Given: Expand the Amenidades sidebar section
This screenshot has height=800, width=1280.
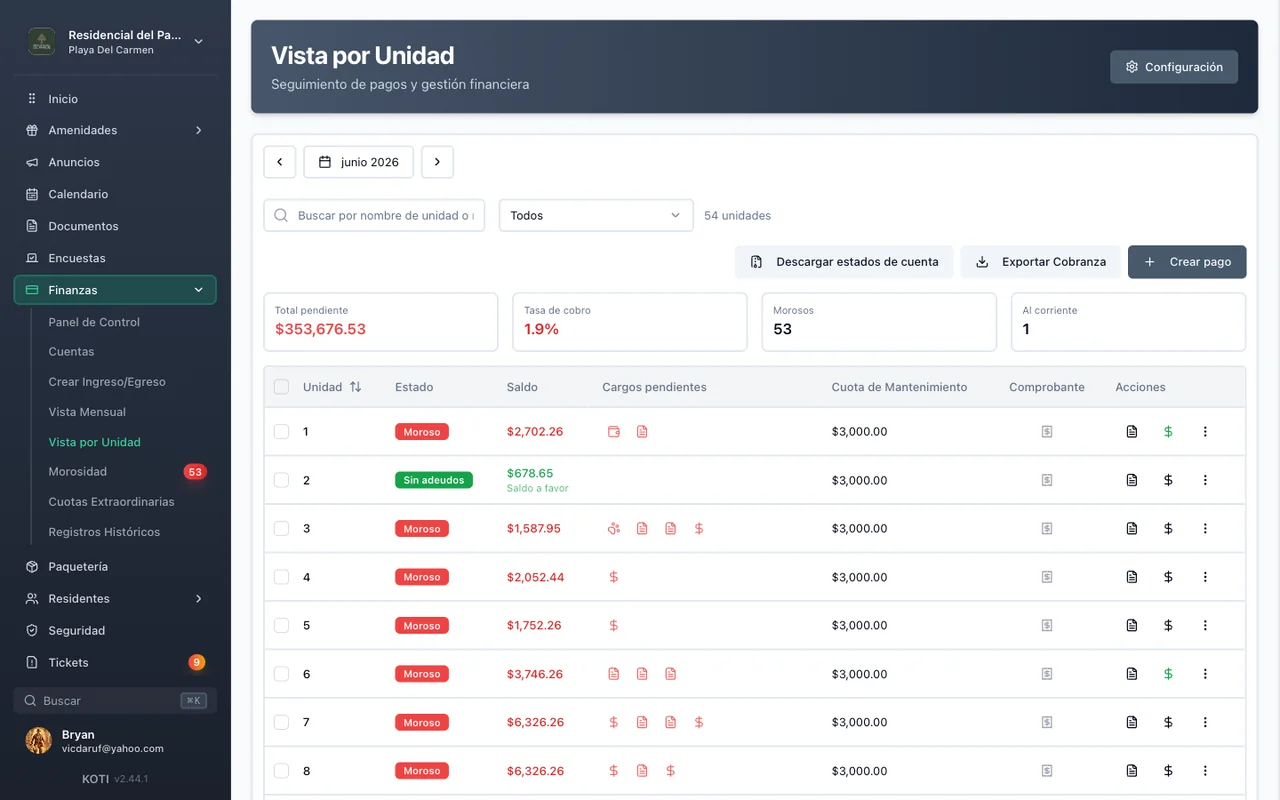Looking at the screenshot, I should 115,130.
